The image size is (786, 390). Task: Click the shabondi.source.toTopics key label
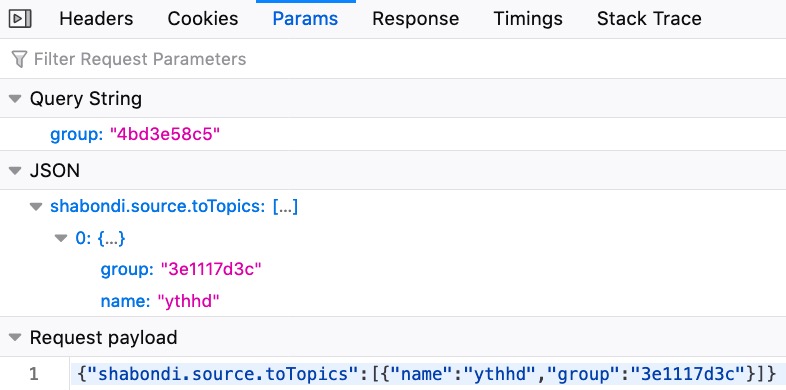click(158, 206)
